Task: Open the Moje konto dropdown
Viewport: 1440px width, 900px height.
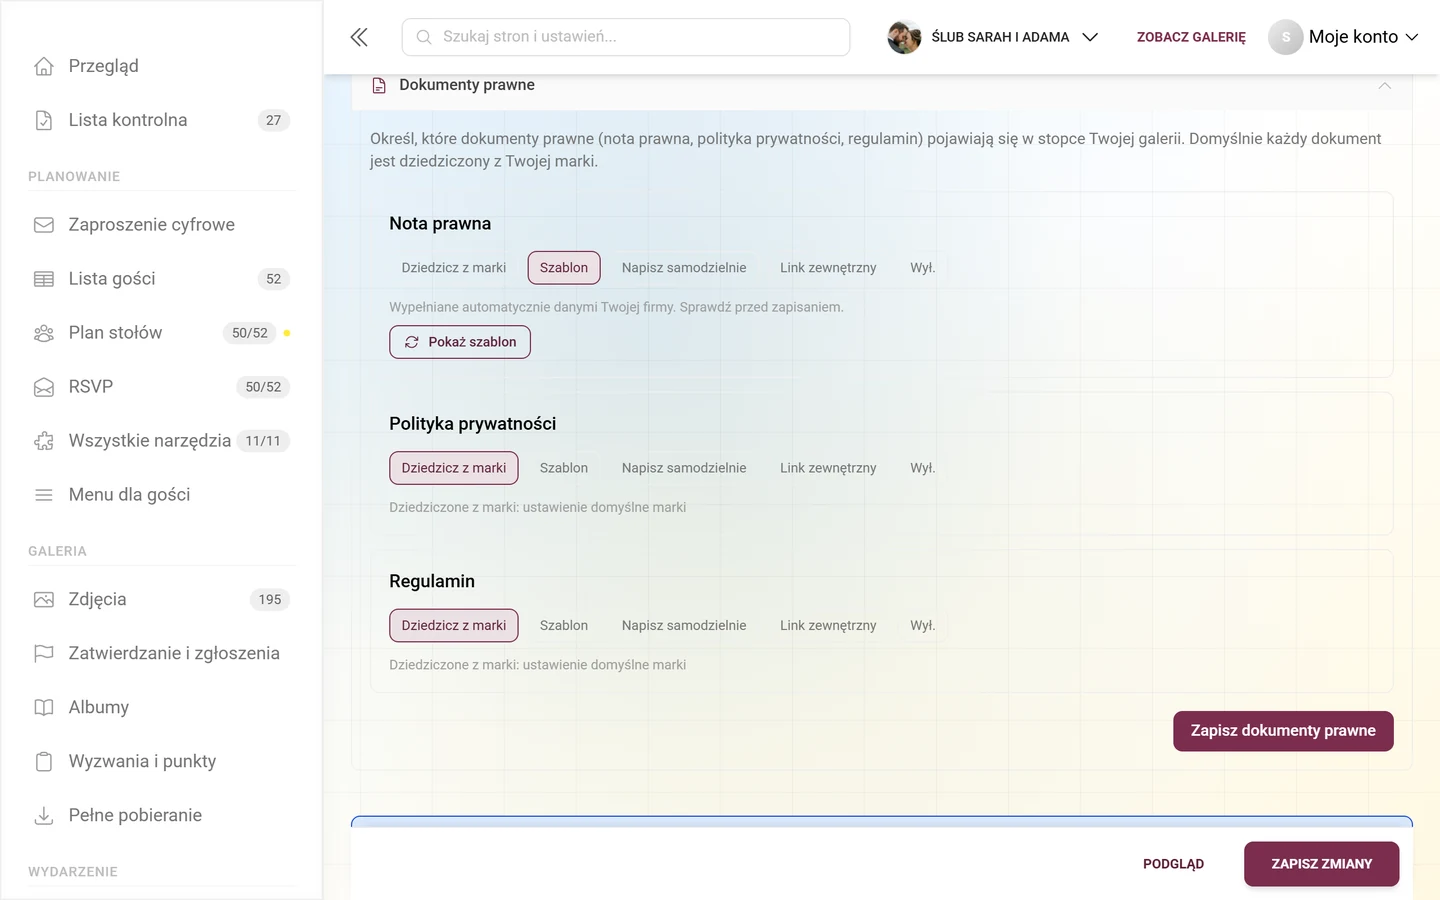Action: point(1344,37)
